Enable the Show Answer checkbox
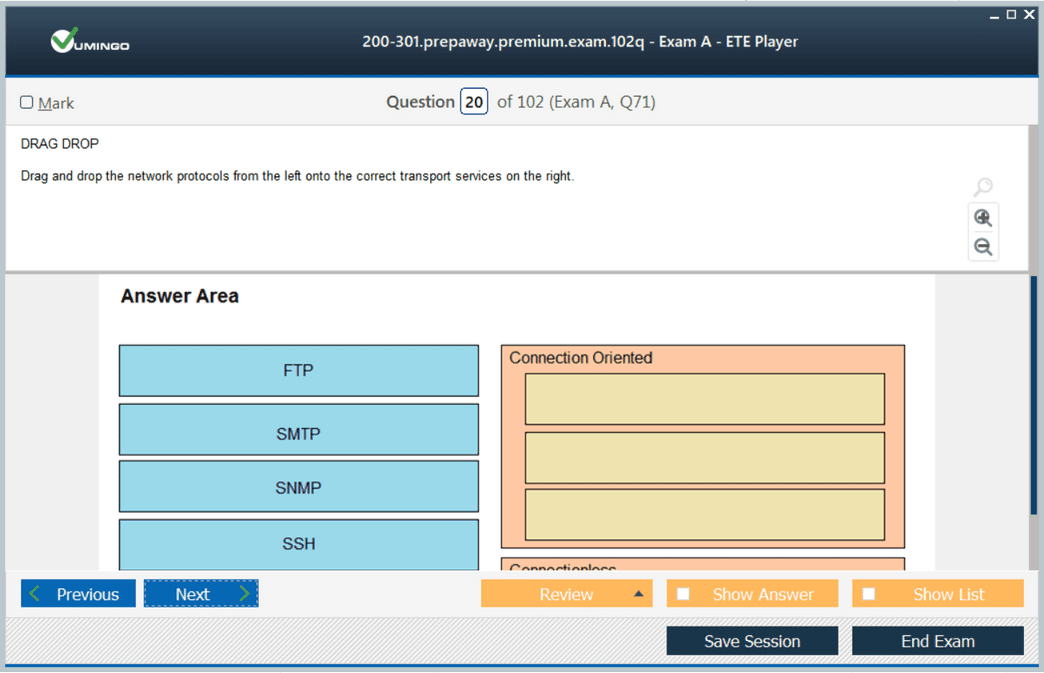 pyautogui.click(x=683, y=594)
